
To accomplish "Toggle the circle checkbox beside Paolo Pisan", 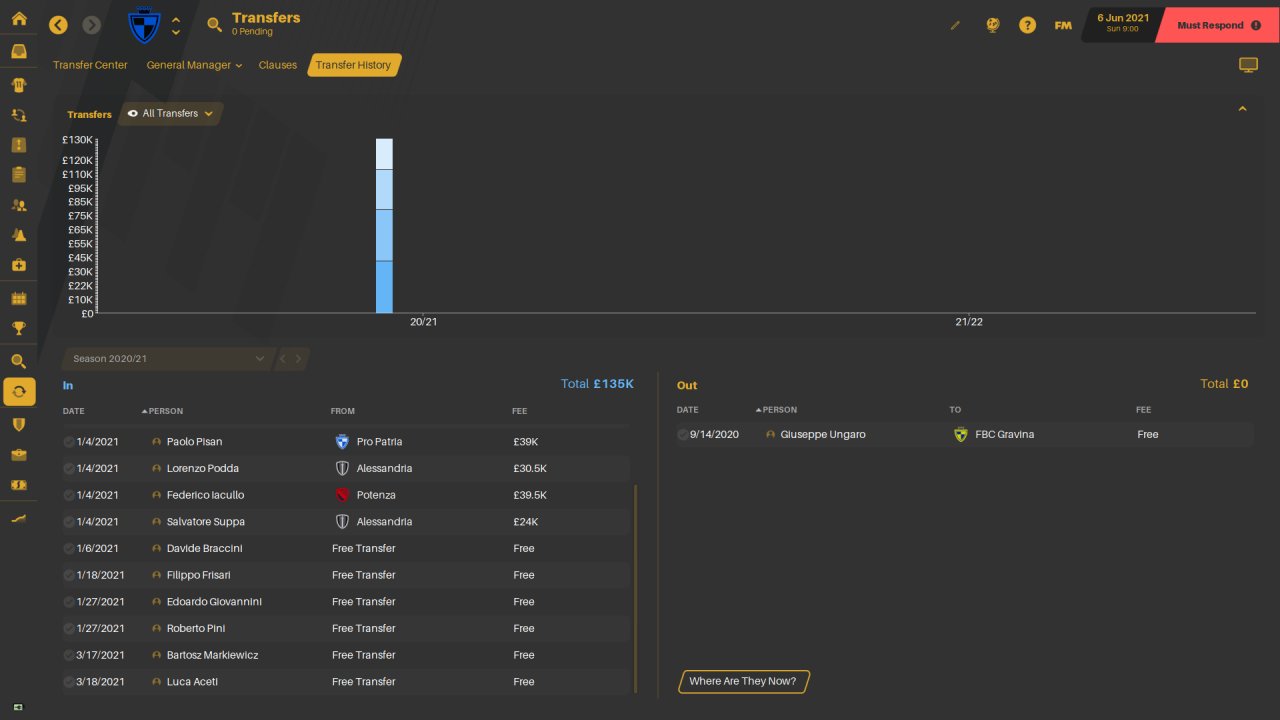I will coord(68,441).
